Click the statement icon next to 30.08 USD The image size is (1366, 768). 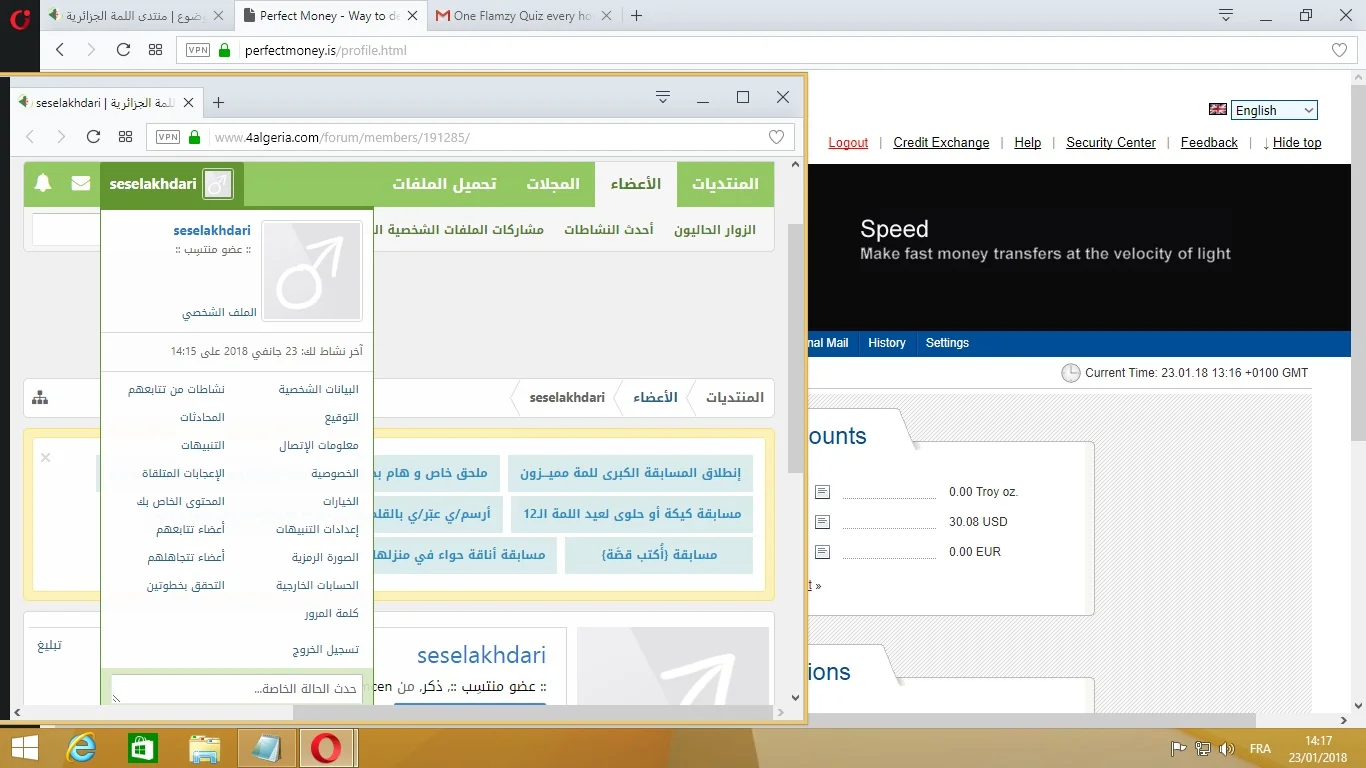point(822,522)
